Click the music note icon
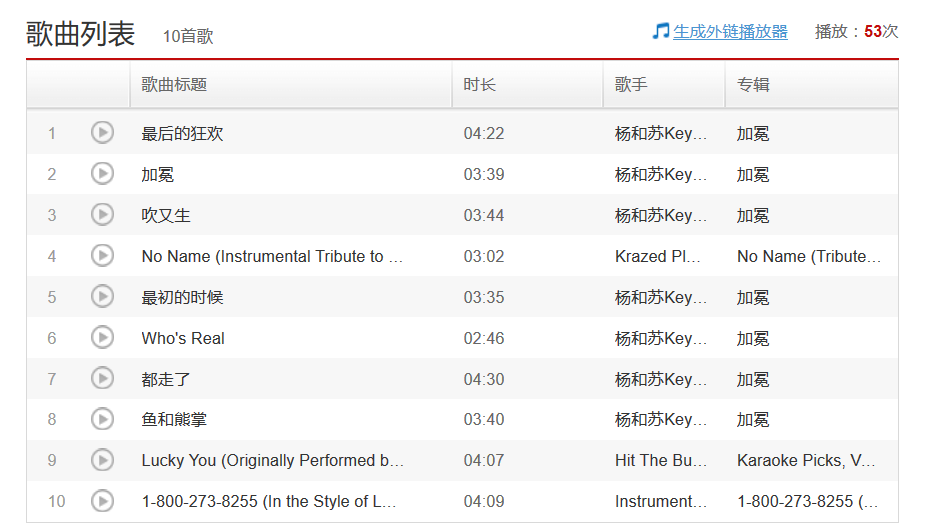Viewport: 928px width, 528px height. (660, 31)
